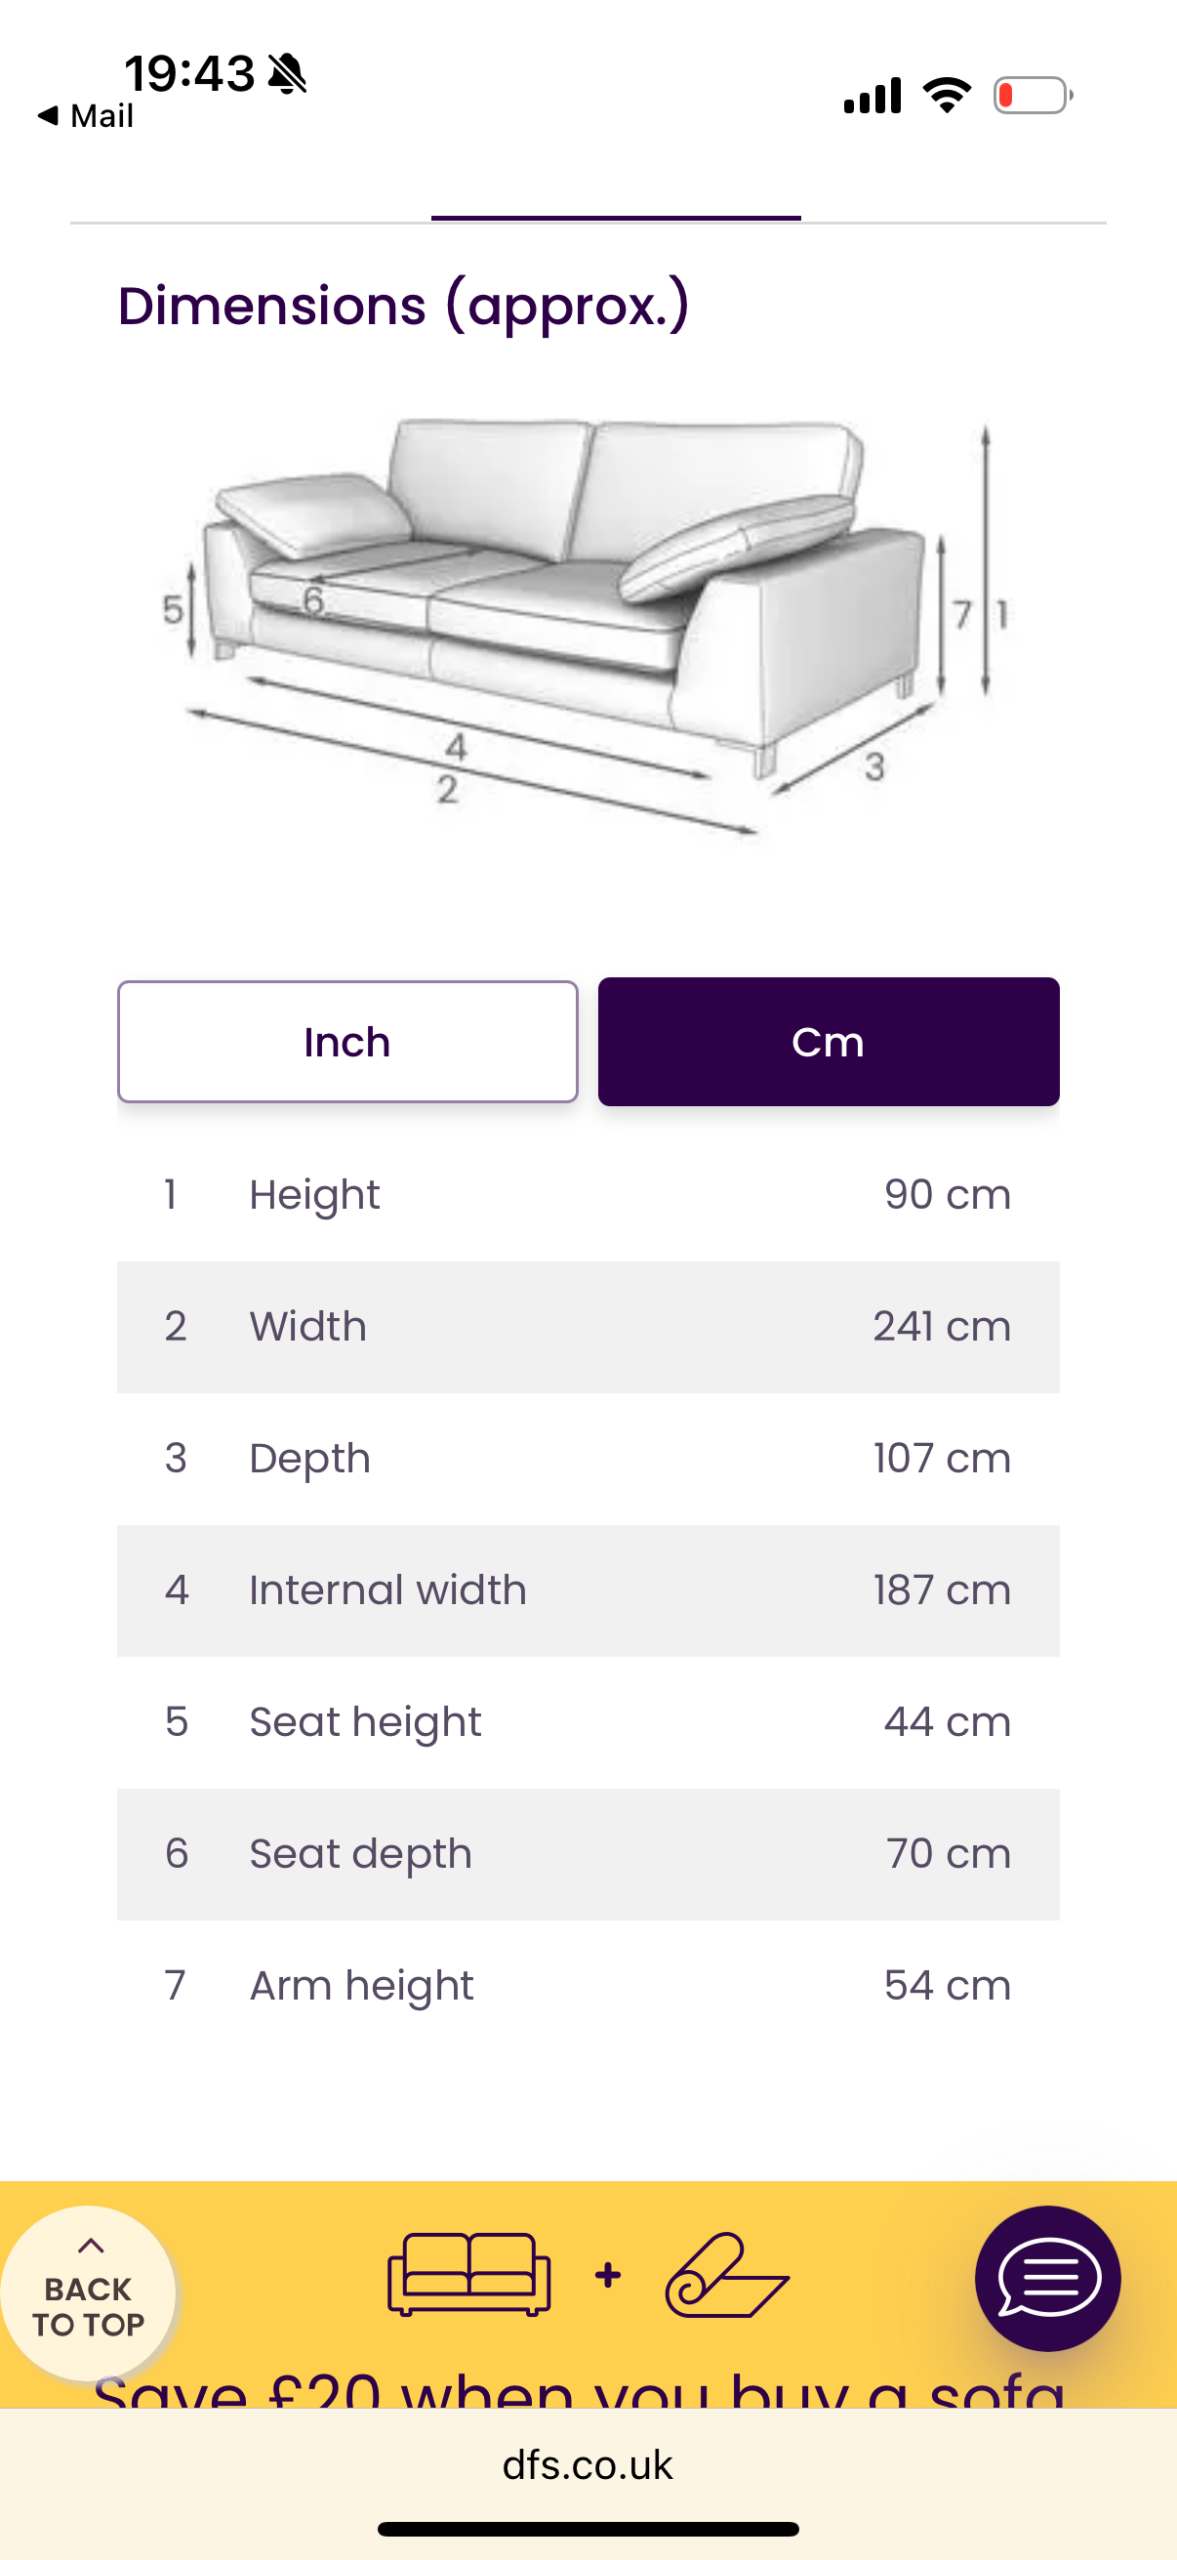Viewport: 1177px width, 2560px height.
Task: Tap the Wi-Fi status icon
Action: [946, 95]
